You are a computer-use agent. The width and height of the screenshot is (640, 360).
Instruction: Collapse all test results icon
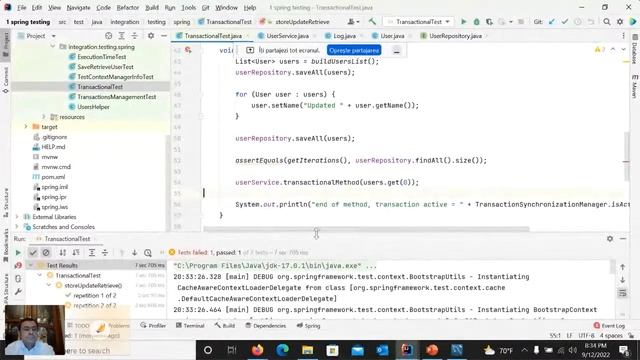[x=105, y=253]
